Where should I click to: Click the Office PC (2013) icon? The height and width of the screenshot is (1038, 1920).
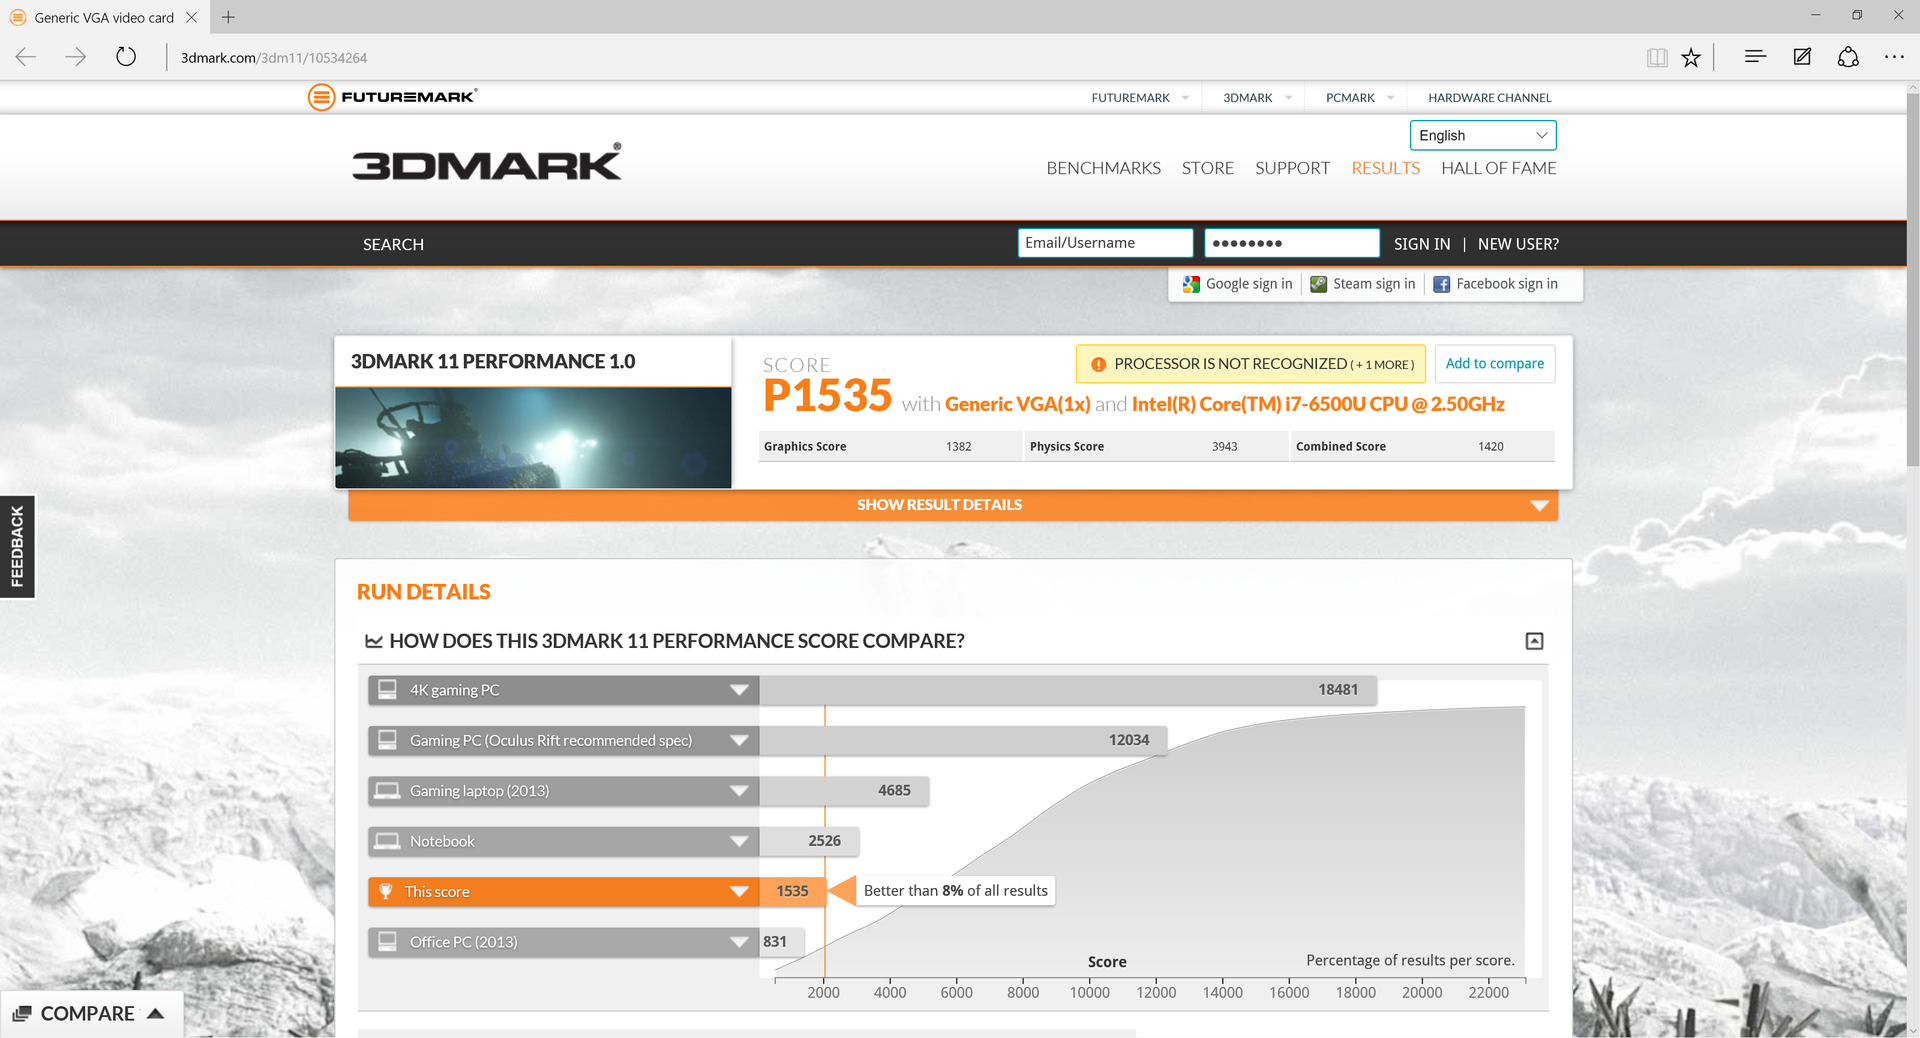click(x=387, y=942)
